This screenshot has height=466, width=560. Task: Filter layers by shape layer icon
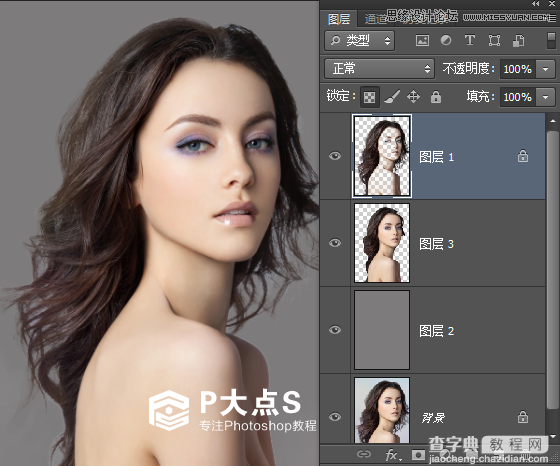[x=494, y=40]
